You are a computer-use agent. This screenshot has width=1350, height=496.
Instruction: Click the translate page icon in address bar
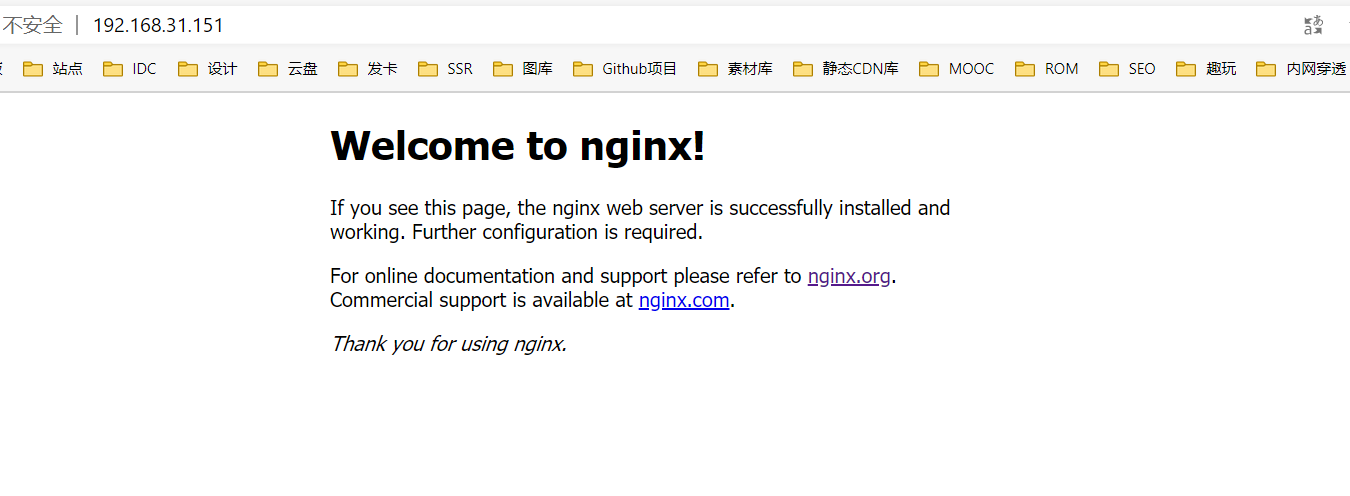tap(1313, 25)
